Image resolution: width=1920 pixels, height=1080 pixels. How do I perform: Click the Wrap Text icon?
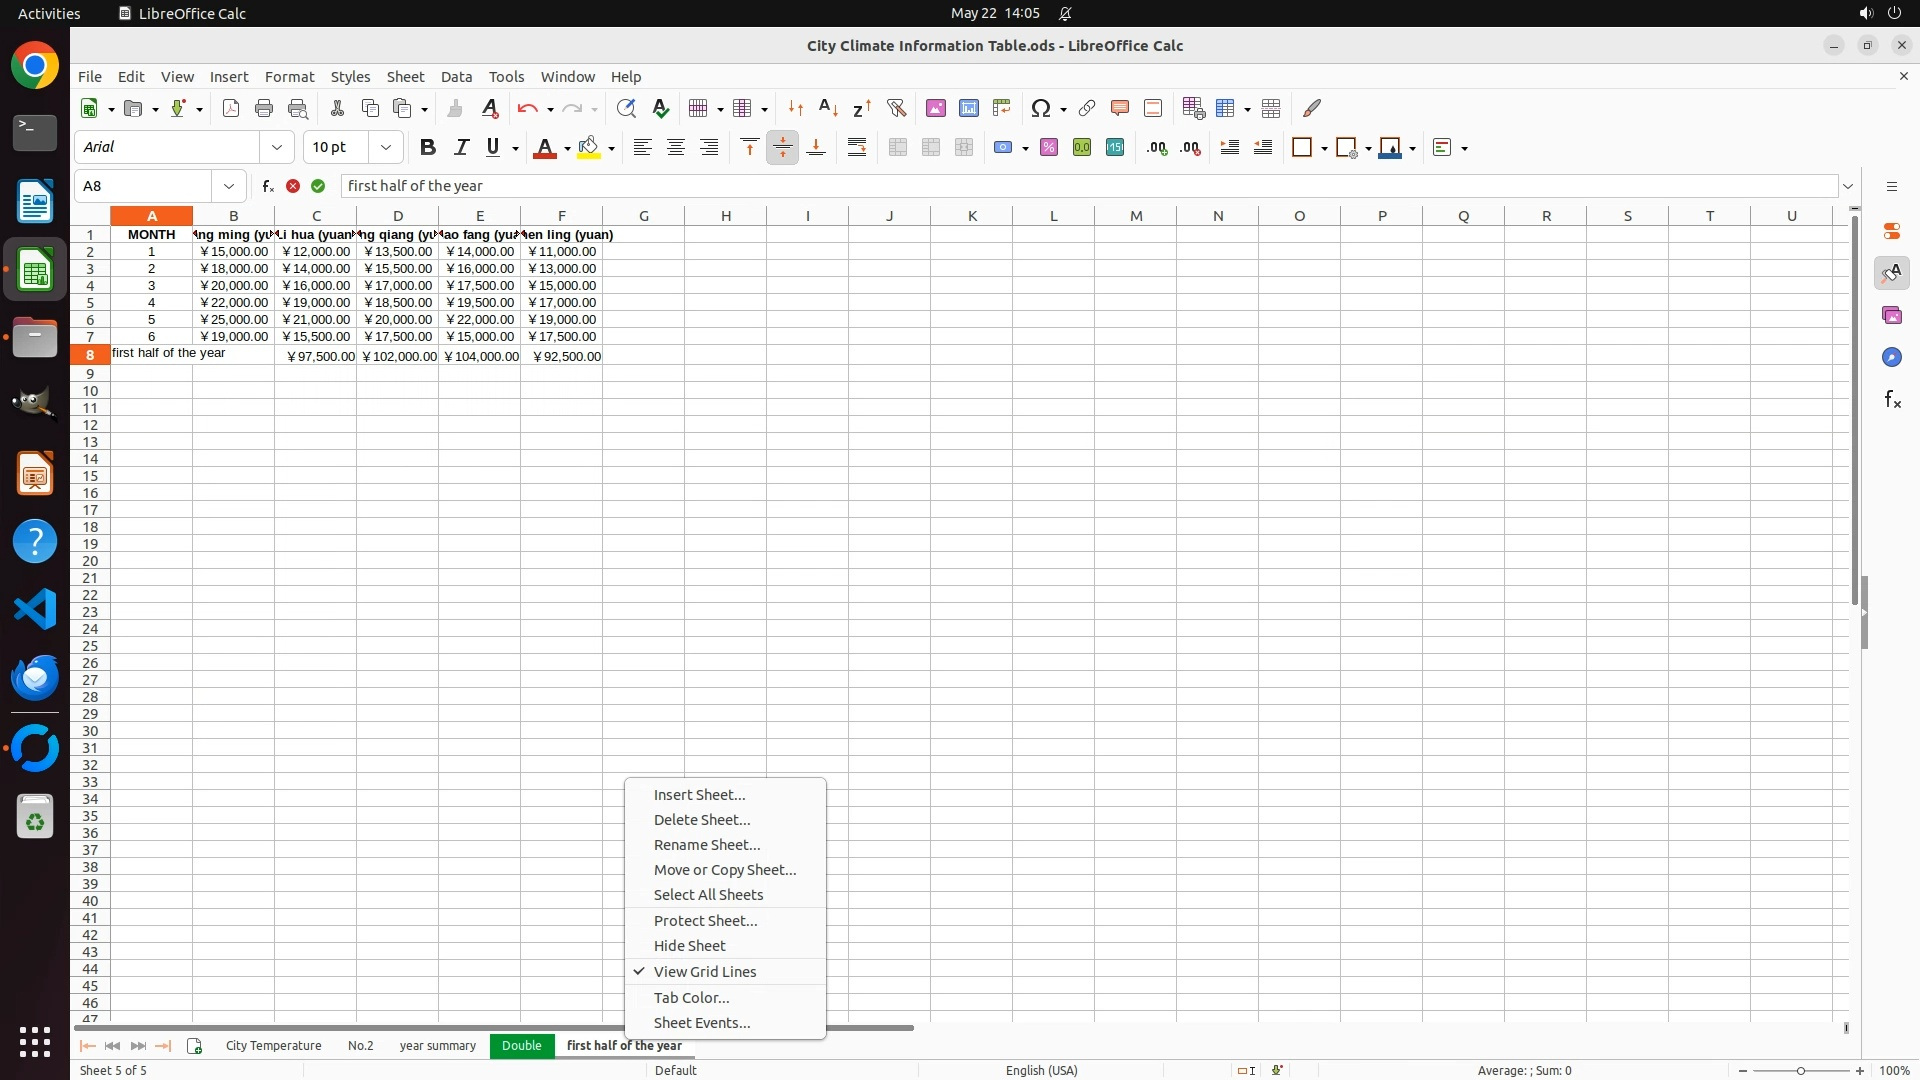[857, 148]
